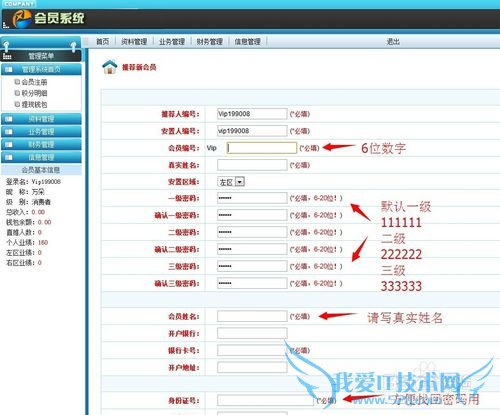This screenshot has width=500, height=415.
Task: Click the 三级密码 password field
Action: pos(252,266)
